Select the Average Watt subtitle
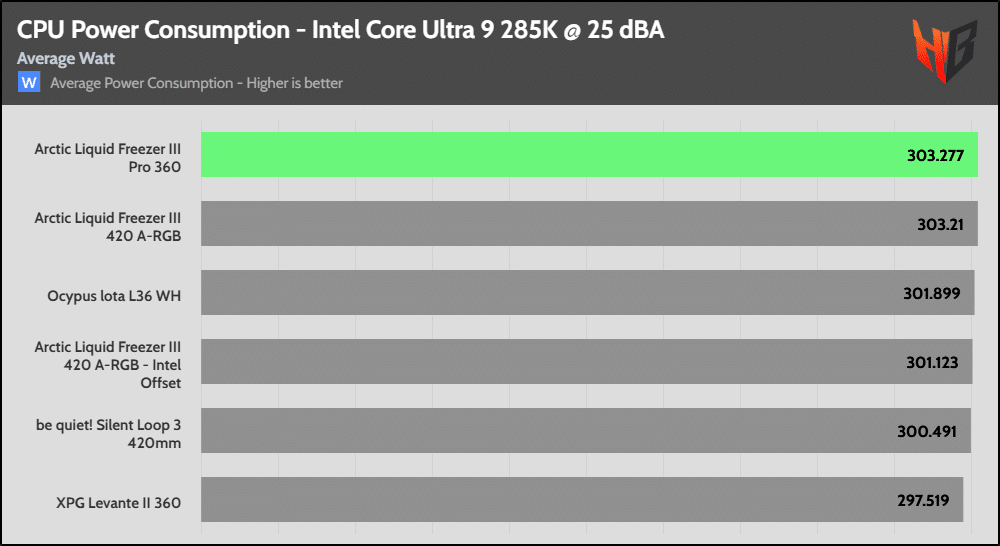 tap(66, 59)
